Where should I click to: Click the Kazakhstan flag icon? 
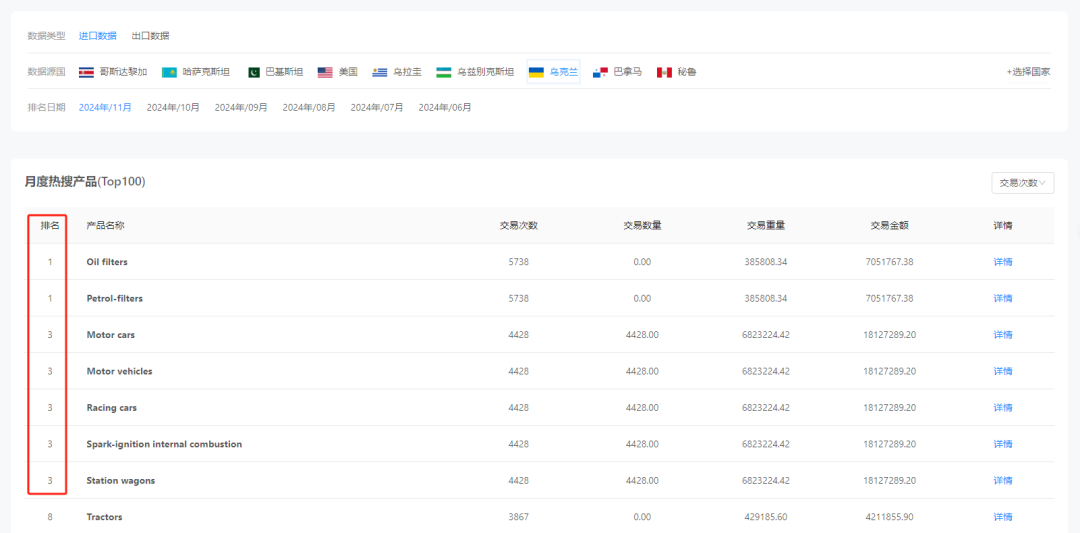[x=169, y=72]
